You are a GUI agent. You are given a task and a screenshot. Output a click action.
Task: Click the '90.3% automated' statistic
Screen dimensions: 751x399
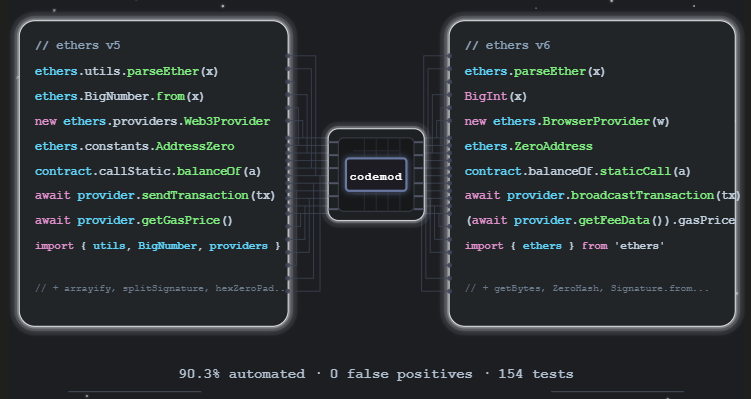coord(242,374)
